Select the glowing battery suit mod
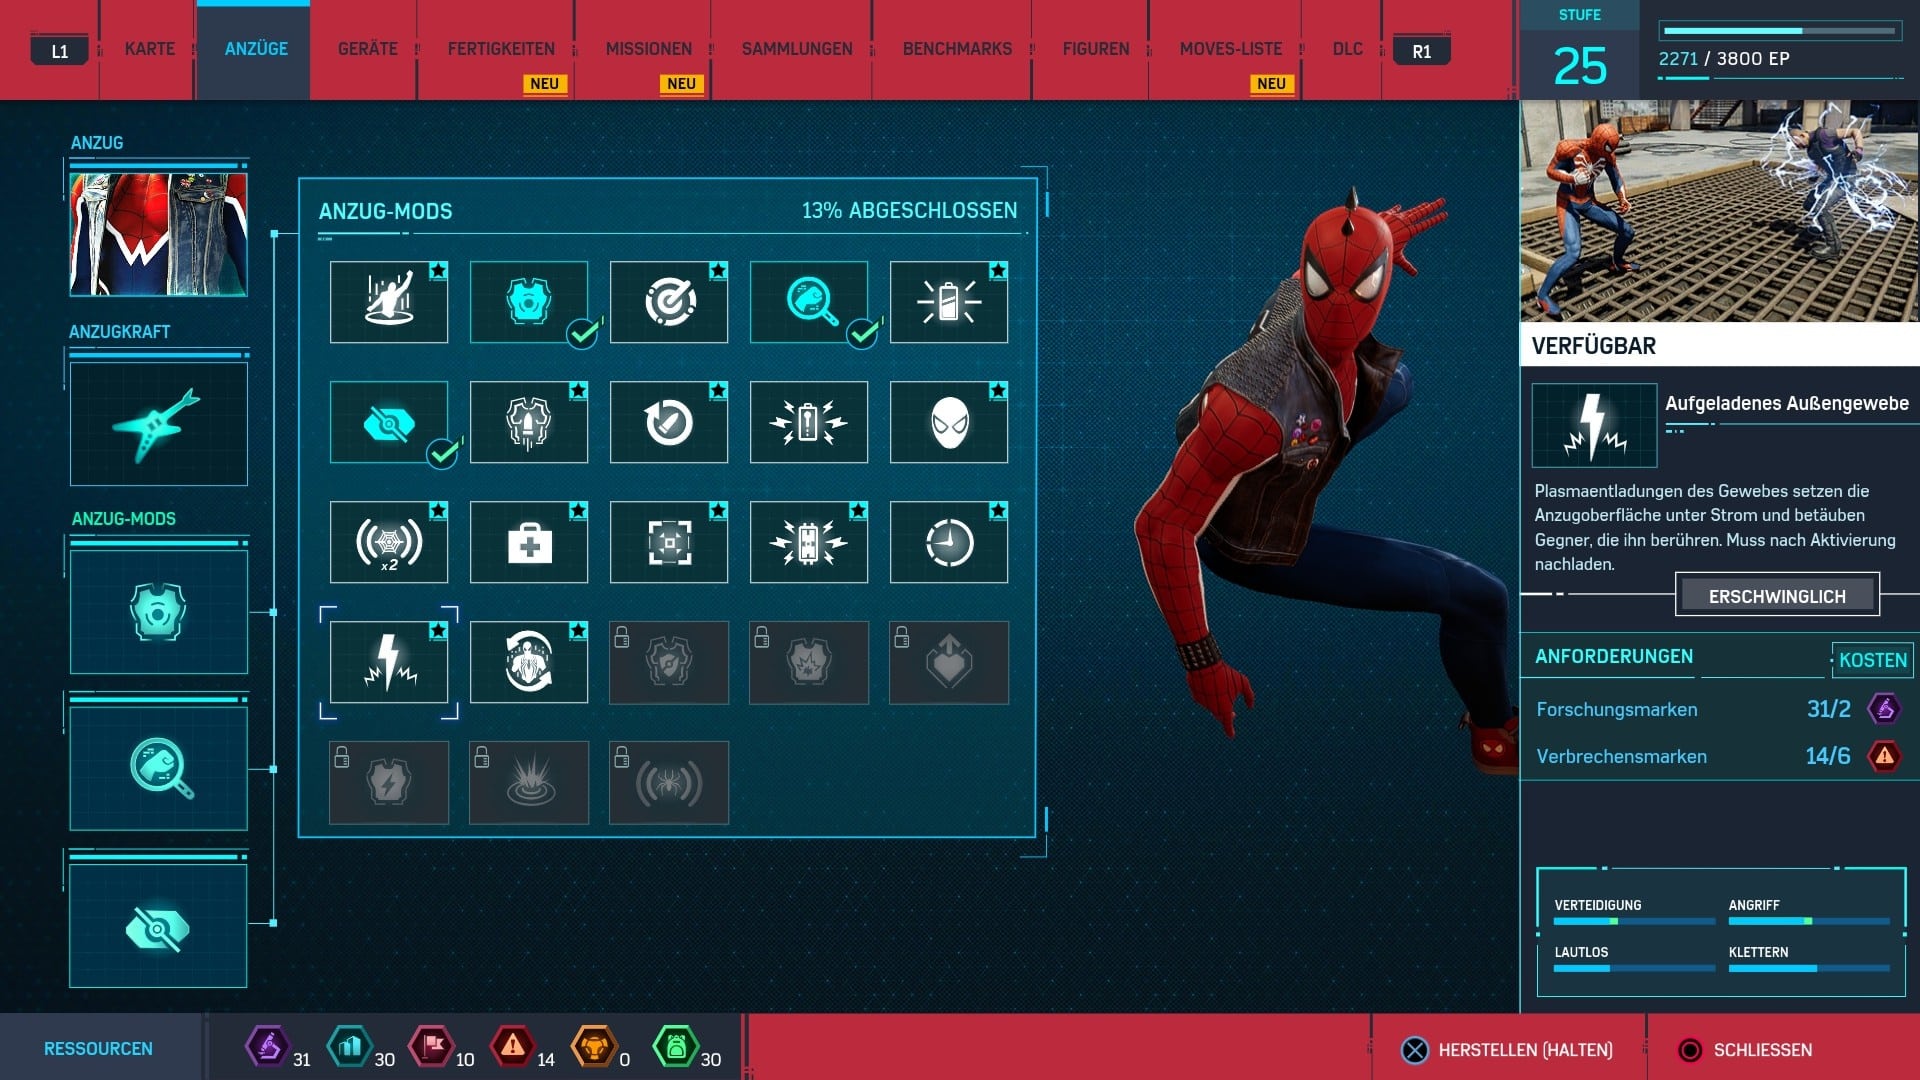Image resolution: width=1920 pixels, height=1080 pixels. pos(949,302)
